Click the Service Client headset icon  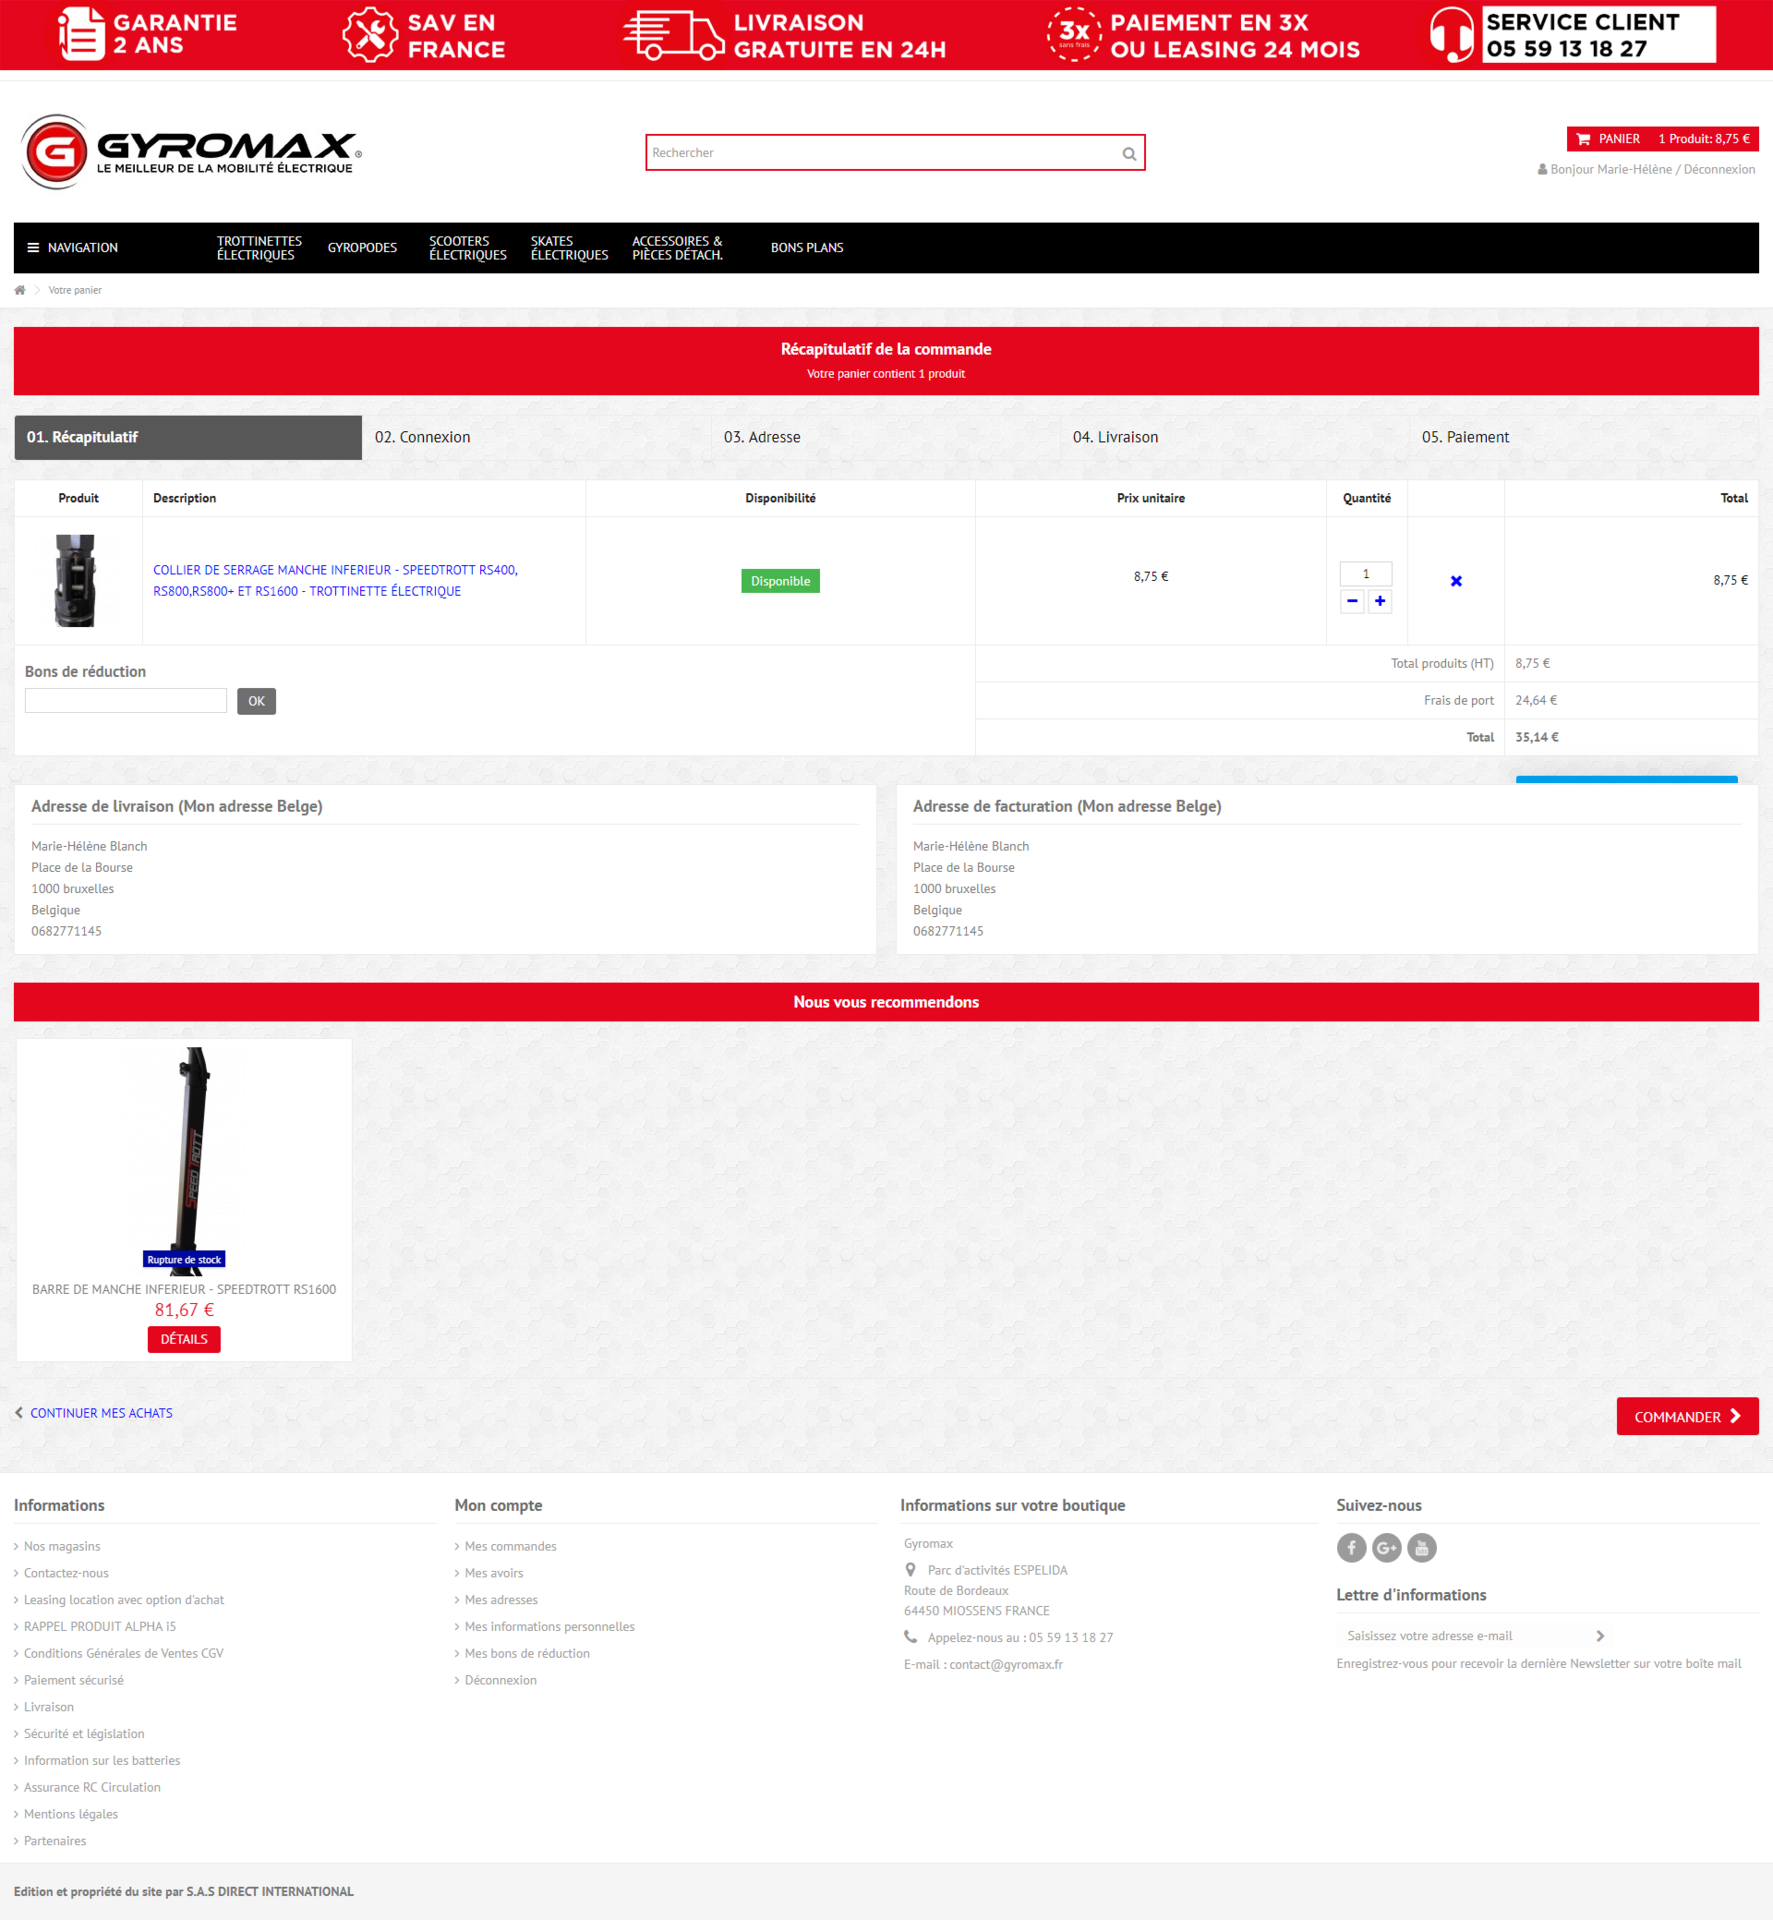click(1452, 34)
